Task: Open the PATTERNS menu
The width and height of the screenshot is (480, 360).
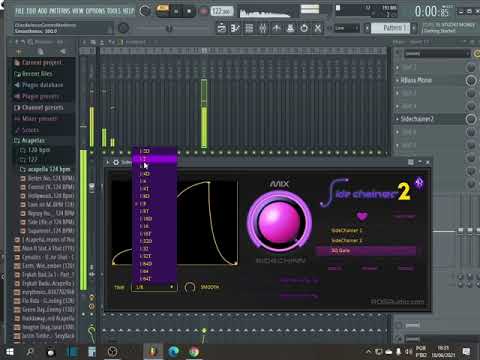Action: 60,11
